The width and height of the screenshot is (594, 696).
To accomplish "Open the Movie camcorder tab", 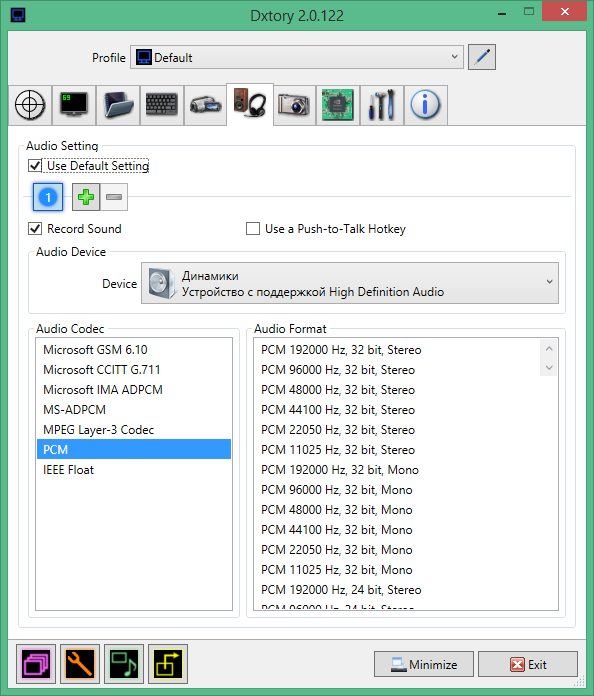I will [x=206, y=105].
